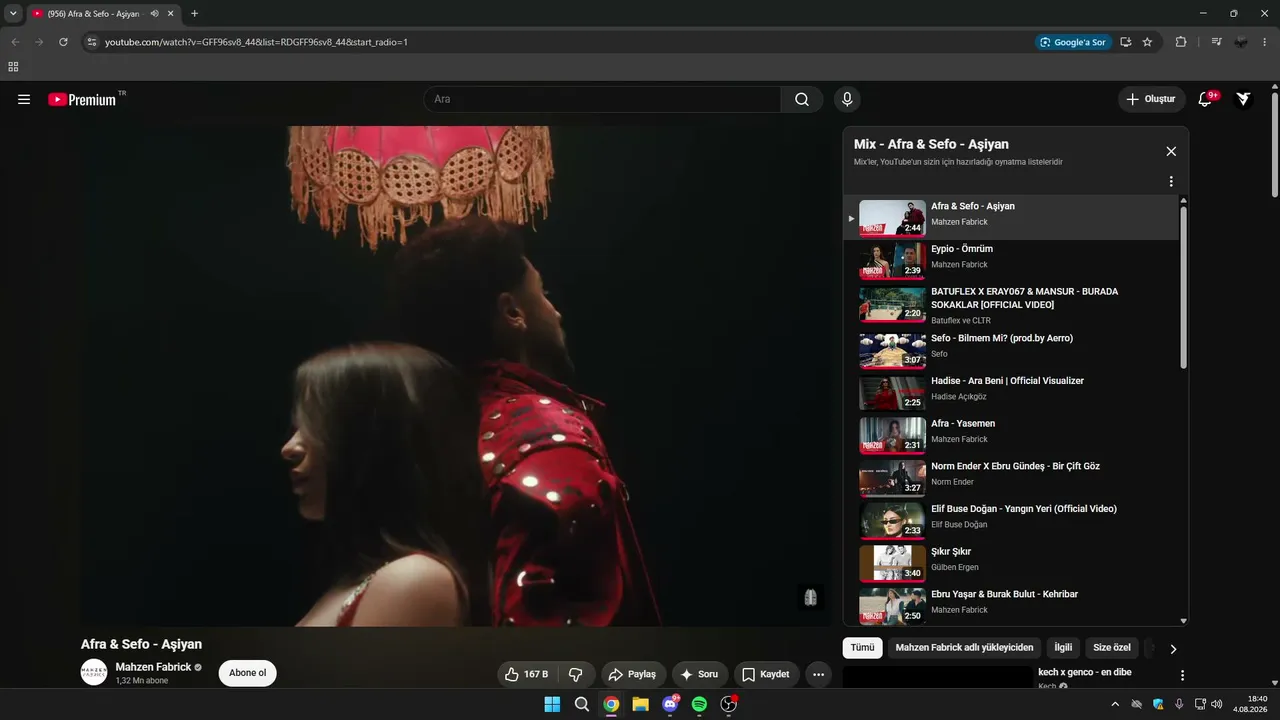Go to YouTube Premium home logo
1280x720 pixels.
click(x=82, y=99)
